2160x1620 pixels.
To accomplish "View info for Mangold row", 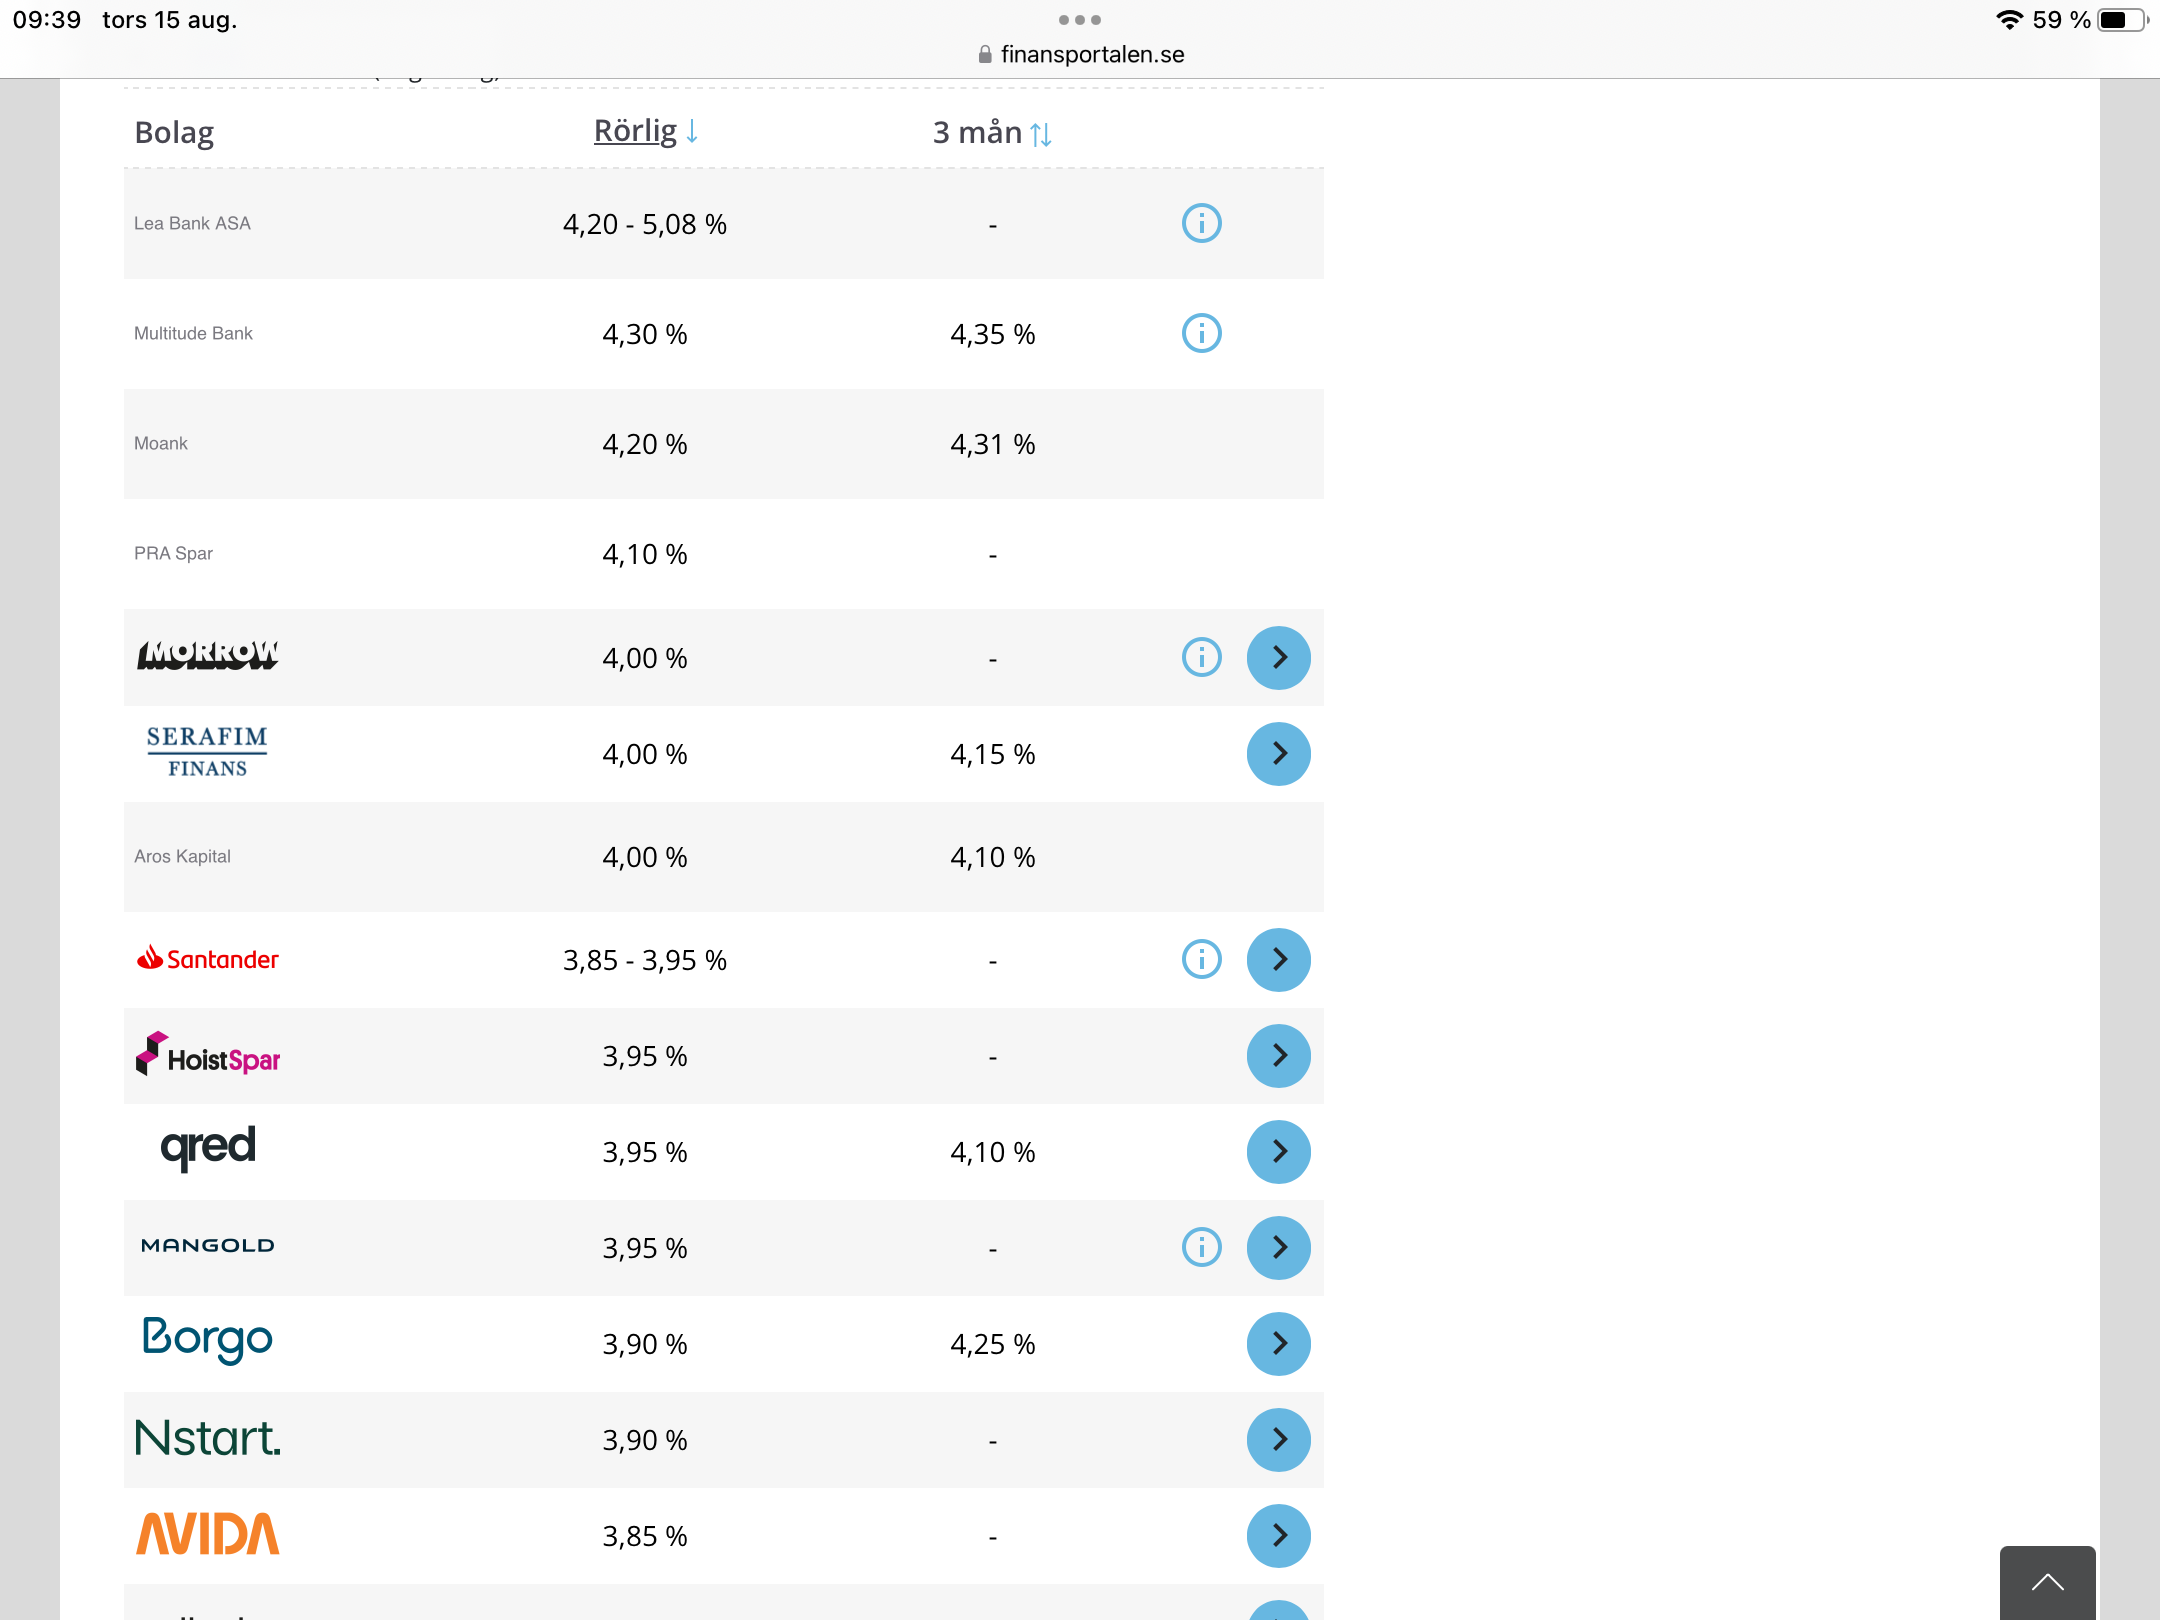I will [x=1201, y=1247].
